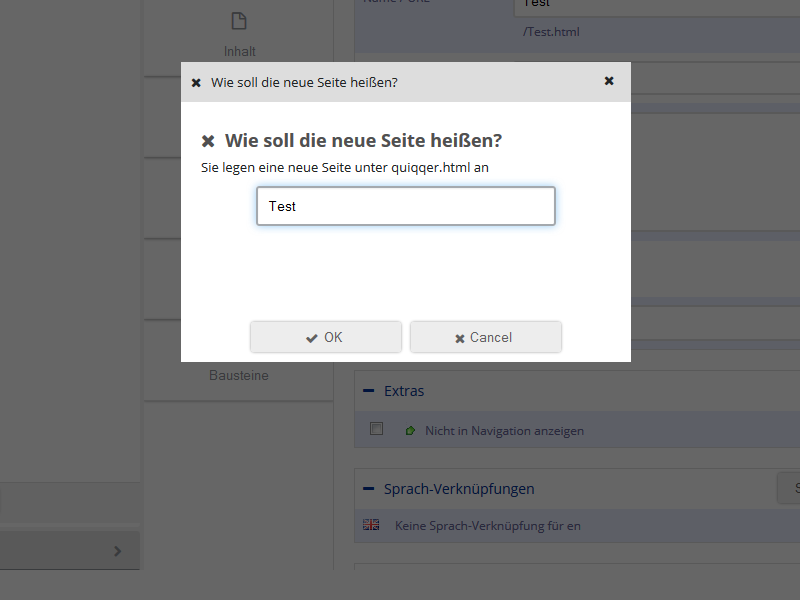The width and height of the screenshot is (800, 600).
Task: Confirm the new page with OK
Action: point(325,337)
